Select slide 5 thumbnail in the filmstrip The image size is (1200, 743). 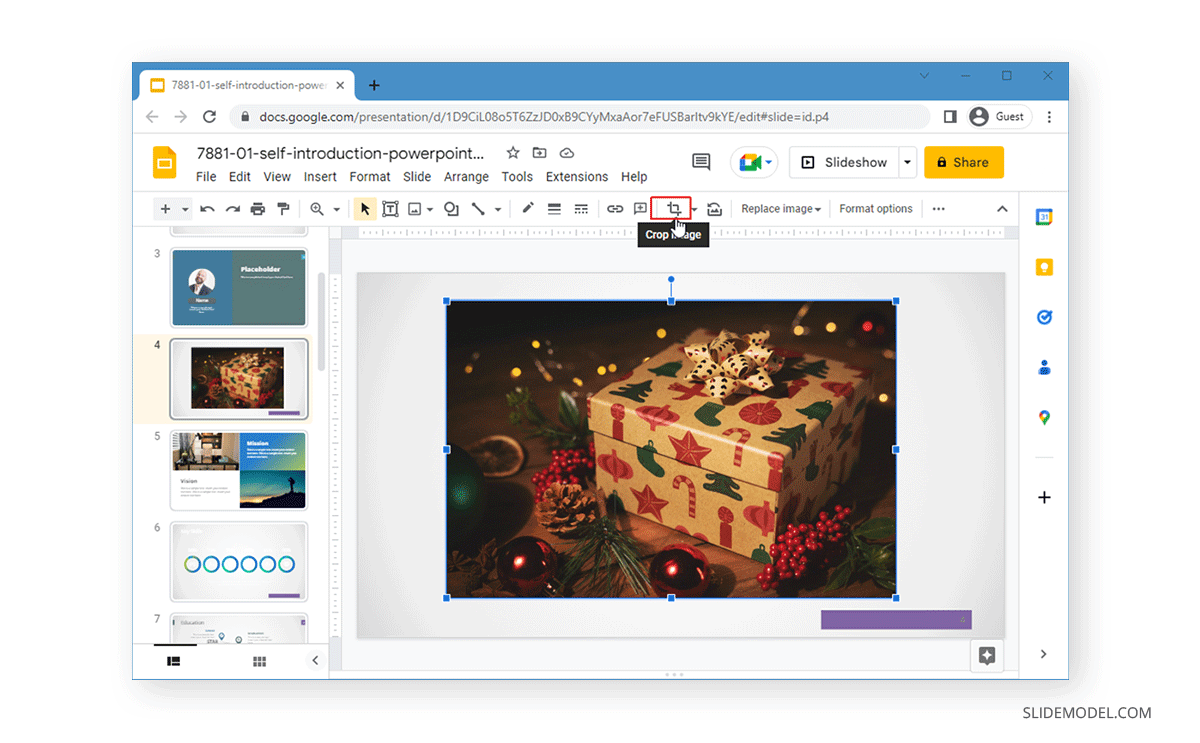238,470
